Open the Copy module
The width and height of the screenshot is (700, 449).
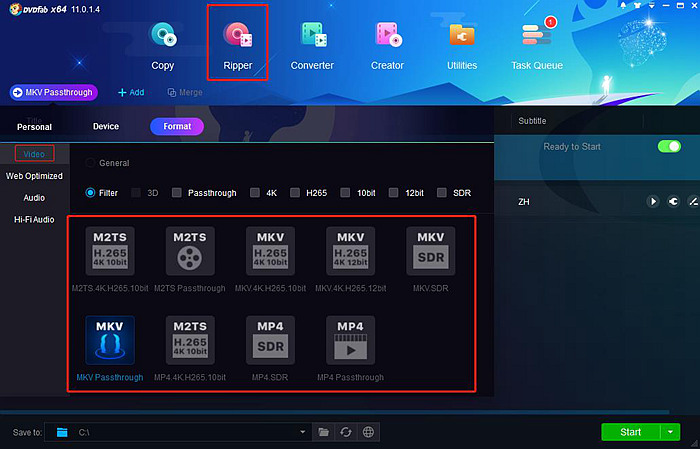click(162, 46)
